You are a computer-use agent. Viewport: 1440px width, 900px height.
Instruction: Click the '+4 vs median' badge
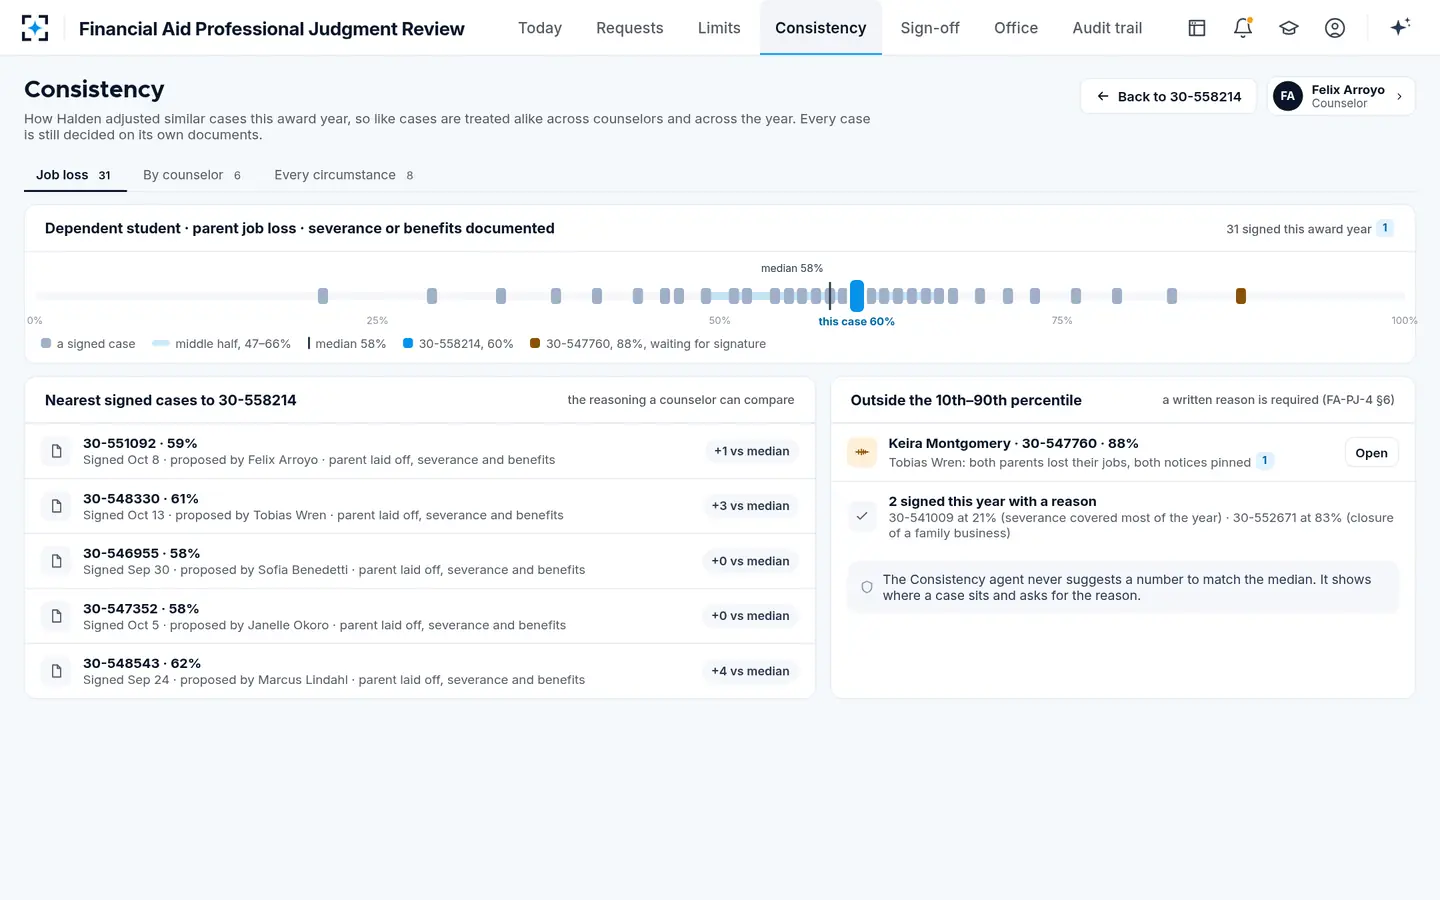tap(750, 671)
